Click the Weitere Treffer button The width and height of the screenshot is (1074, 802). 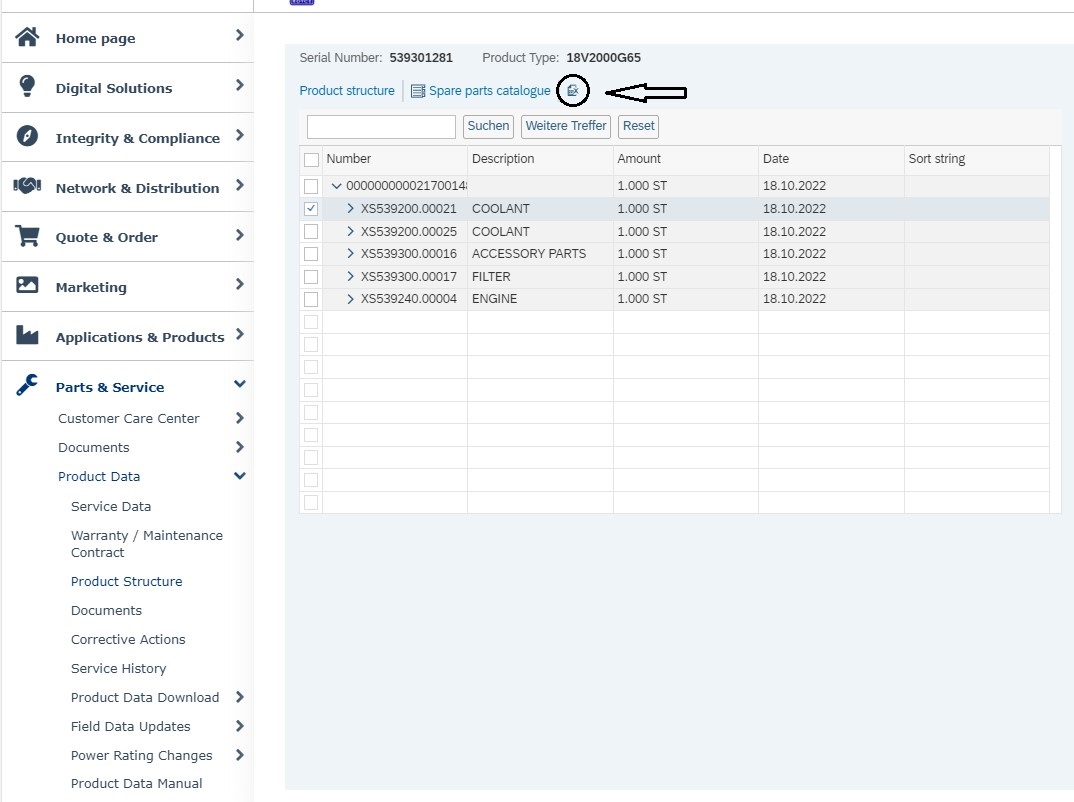coord(566,126)
